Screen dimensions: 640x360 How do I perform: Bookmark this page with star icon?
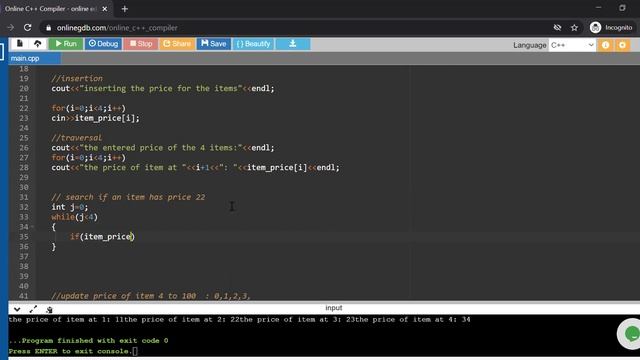tap(574, 27)
